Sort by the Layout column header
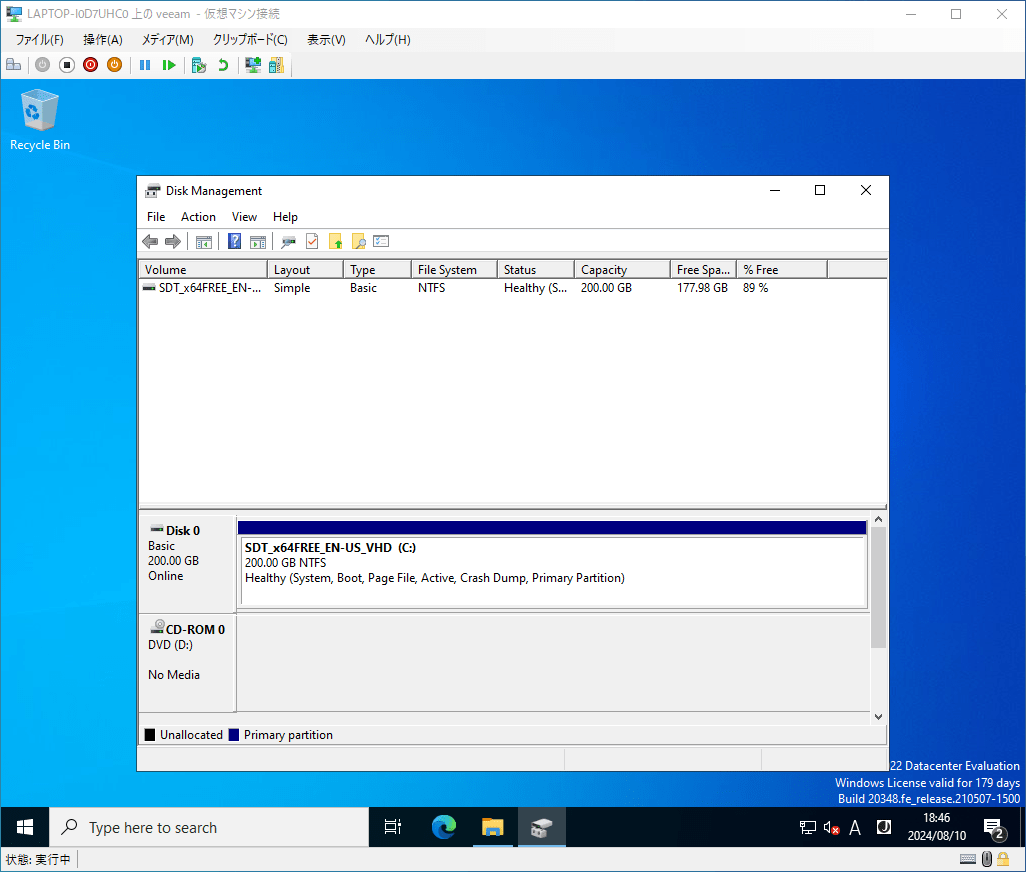Screen dimensions: 1026x872 coord(305,270)
